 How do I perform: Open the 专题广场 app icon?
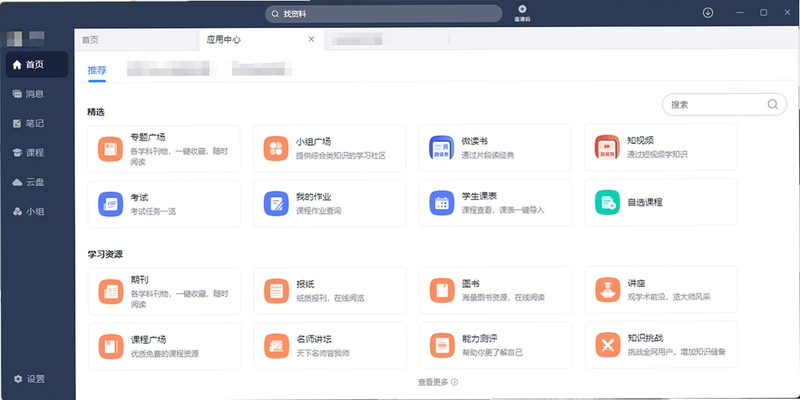(x=110, y=149)
